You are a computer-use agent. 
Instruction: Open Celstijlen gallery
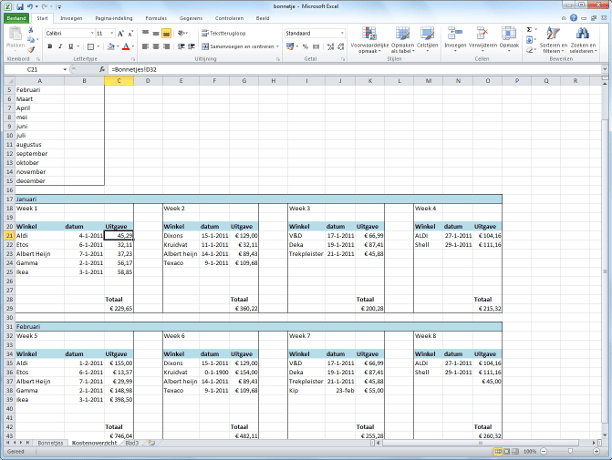point(427,40)
